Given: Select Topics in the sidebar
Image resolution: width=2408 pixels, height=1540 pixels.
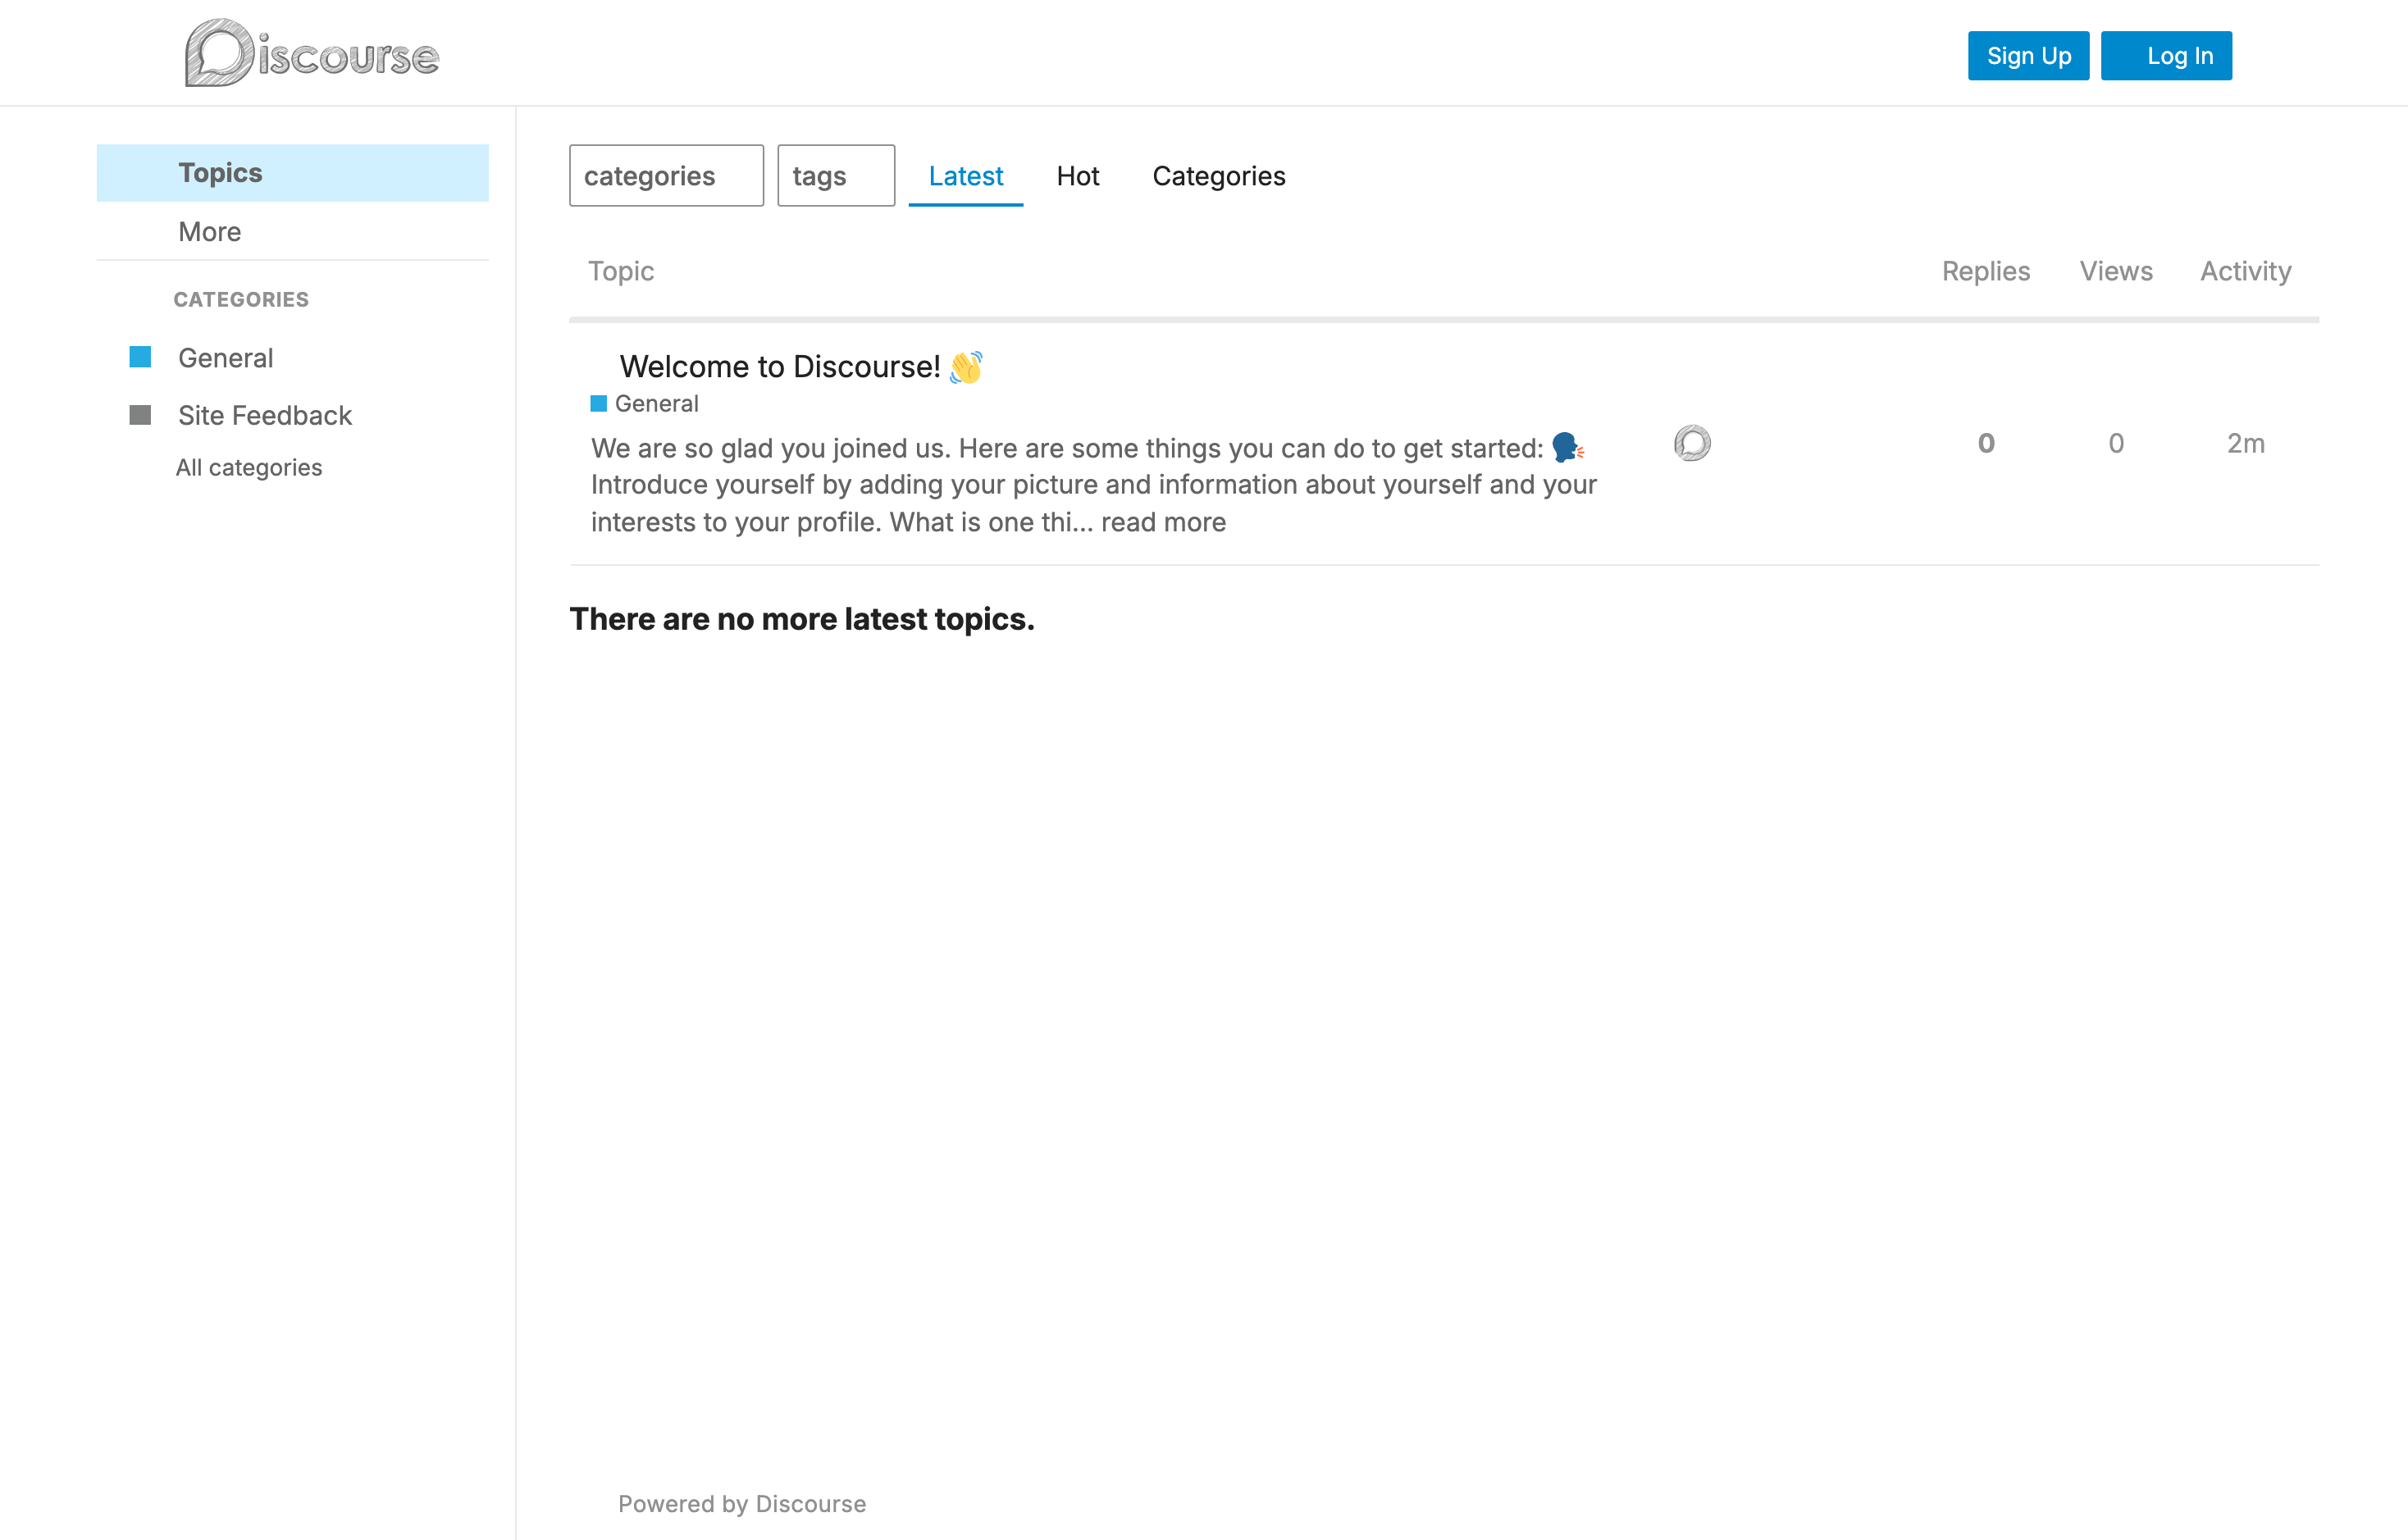Looking at the screenshot, I should pos(292,173).
